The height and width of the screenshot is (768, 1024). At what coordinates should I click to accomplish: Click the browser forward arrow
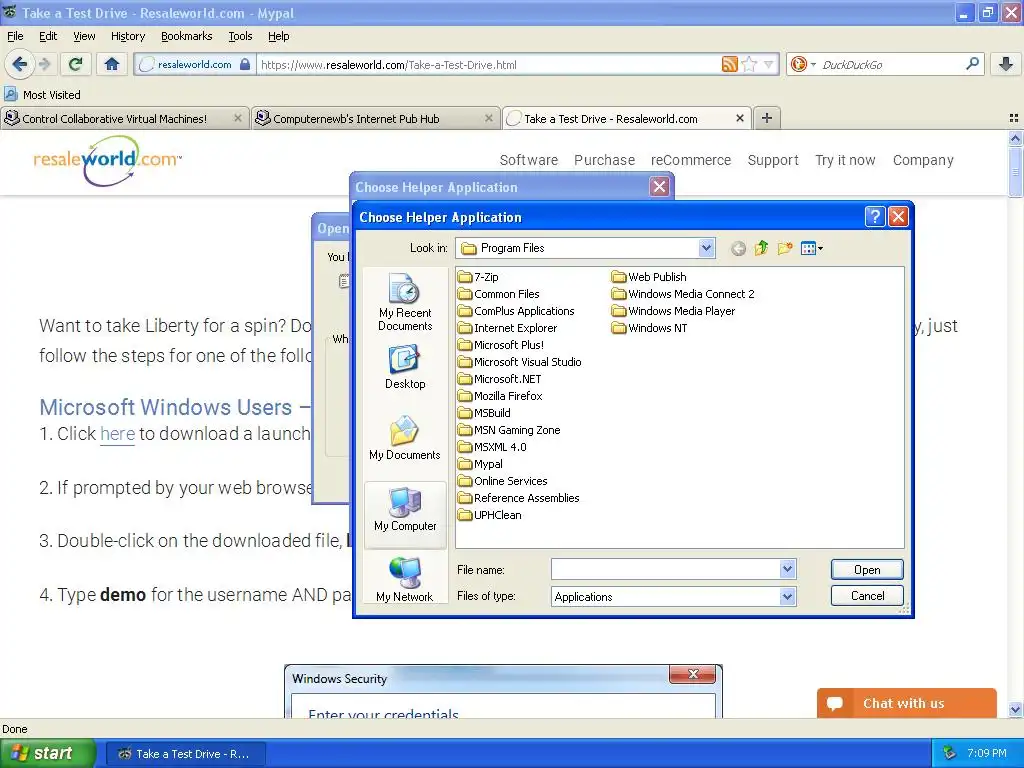(44, 64)
